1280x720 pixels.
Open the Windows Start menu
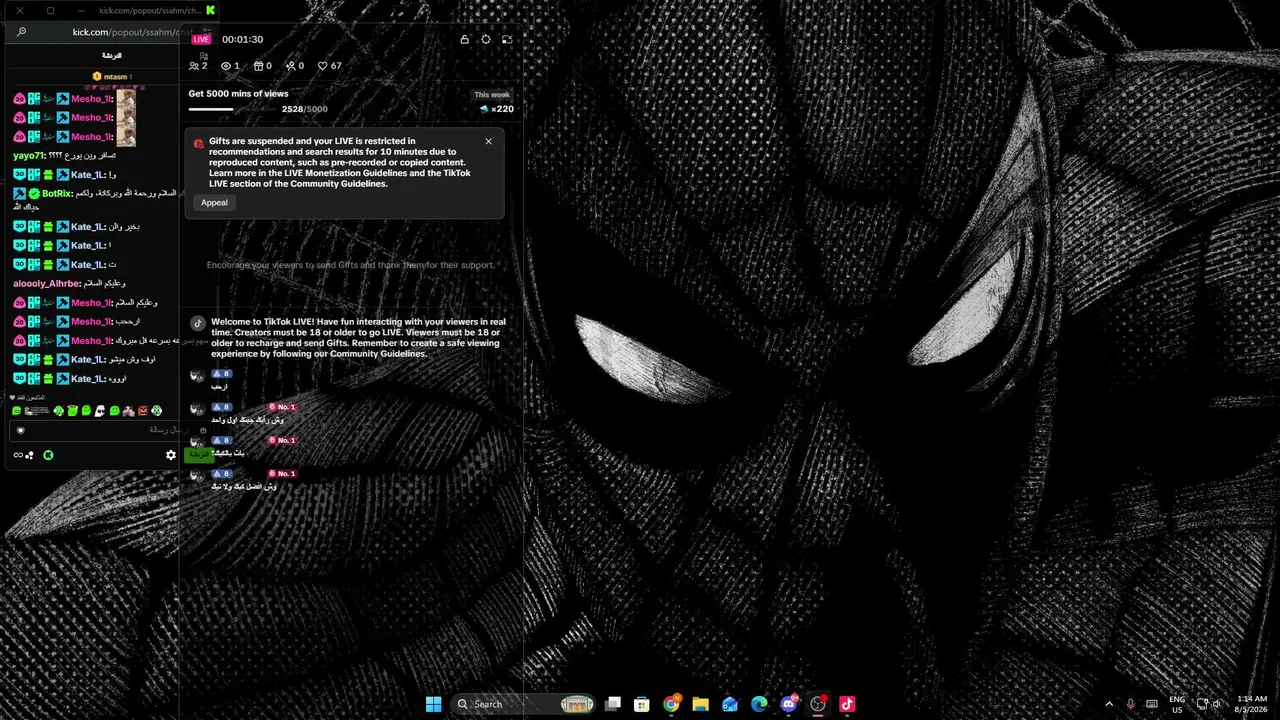click(x=433, y=704)
